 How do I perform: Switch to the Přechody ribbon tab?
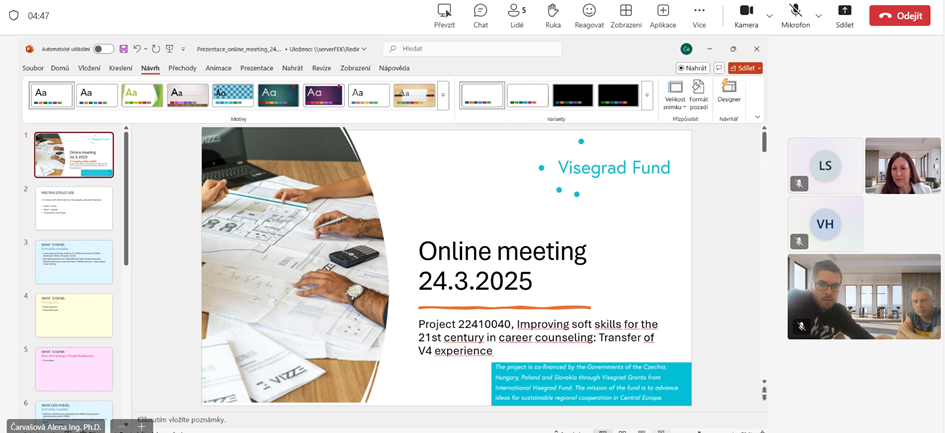(x=182, y=68)
